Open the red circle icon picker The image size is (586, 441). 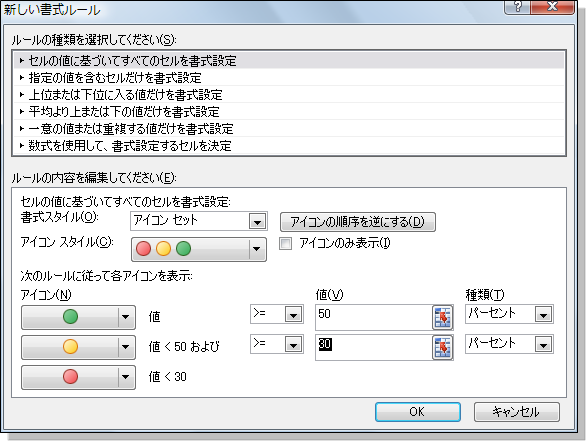click(x=78, y=377)
